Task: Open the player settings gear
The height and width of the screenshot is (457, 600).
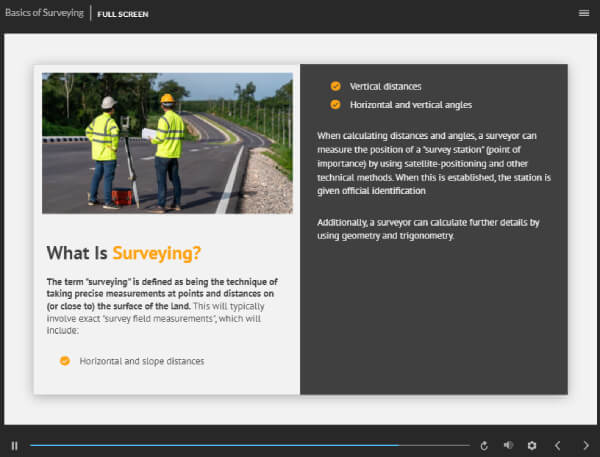Action: tap(532, 445)
